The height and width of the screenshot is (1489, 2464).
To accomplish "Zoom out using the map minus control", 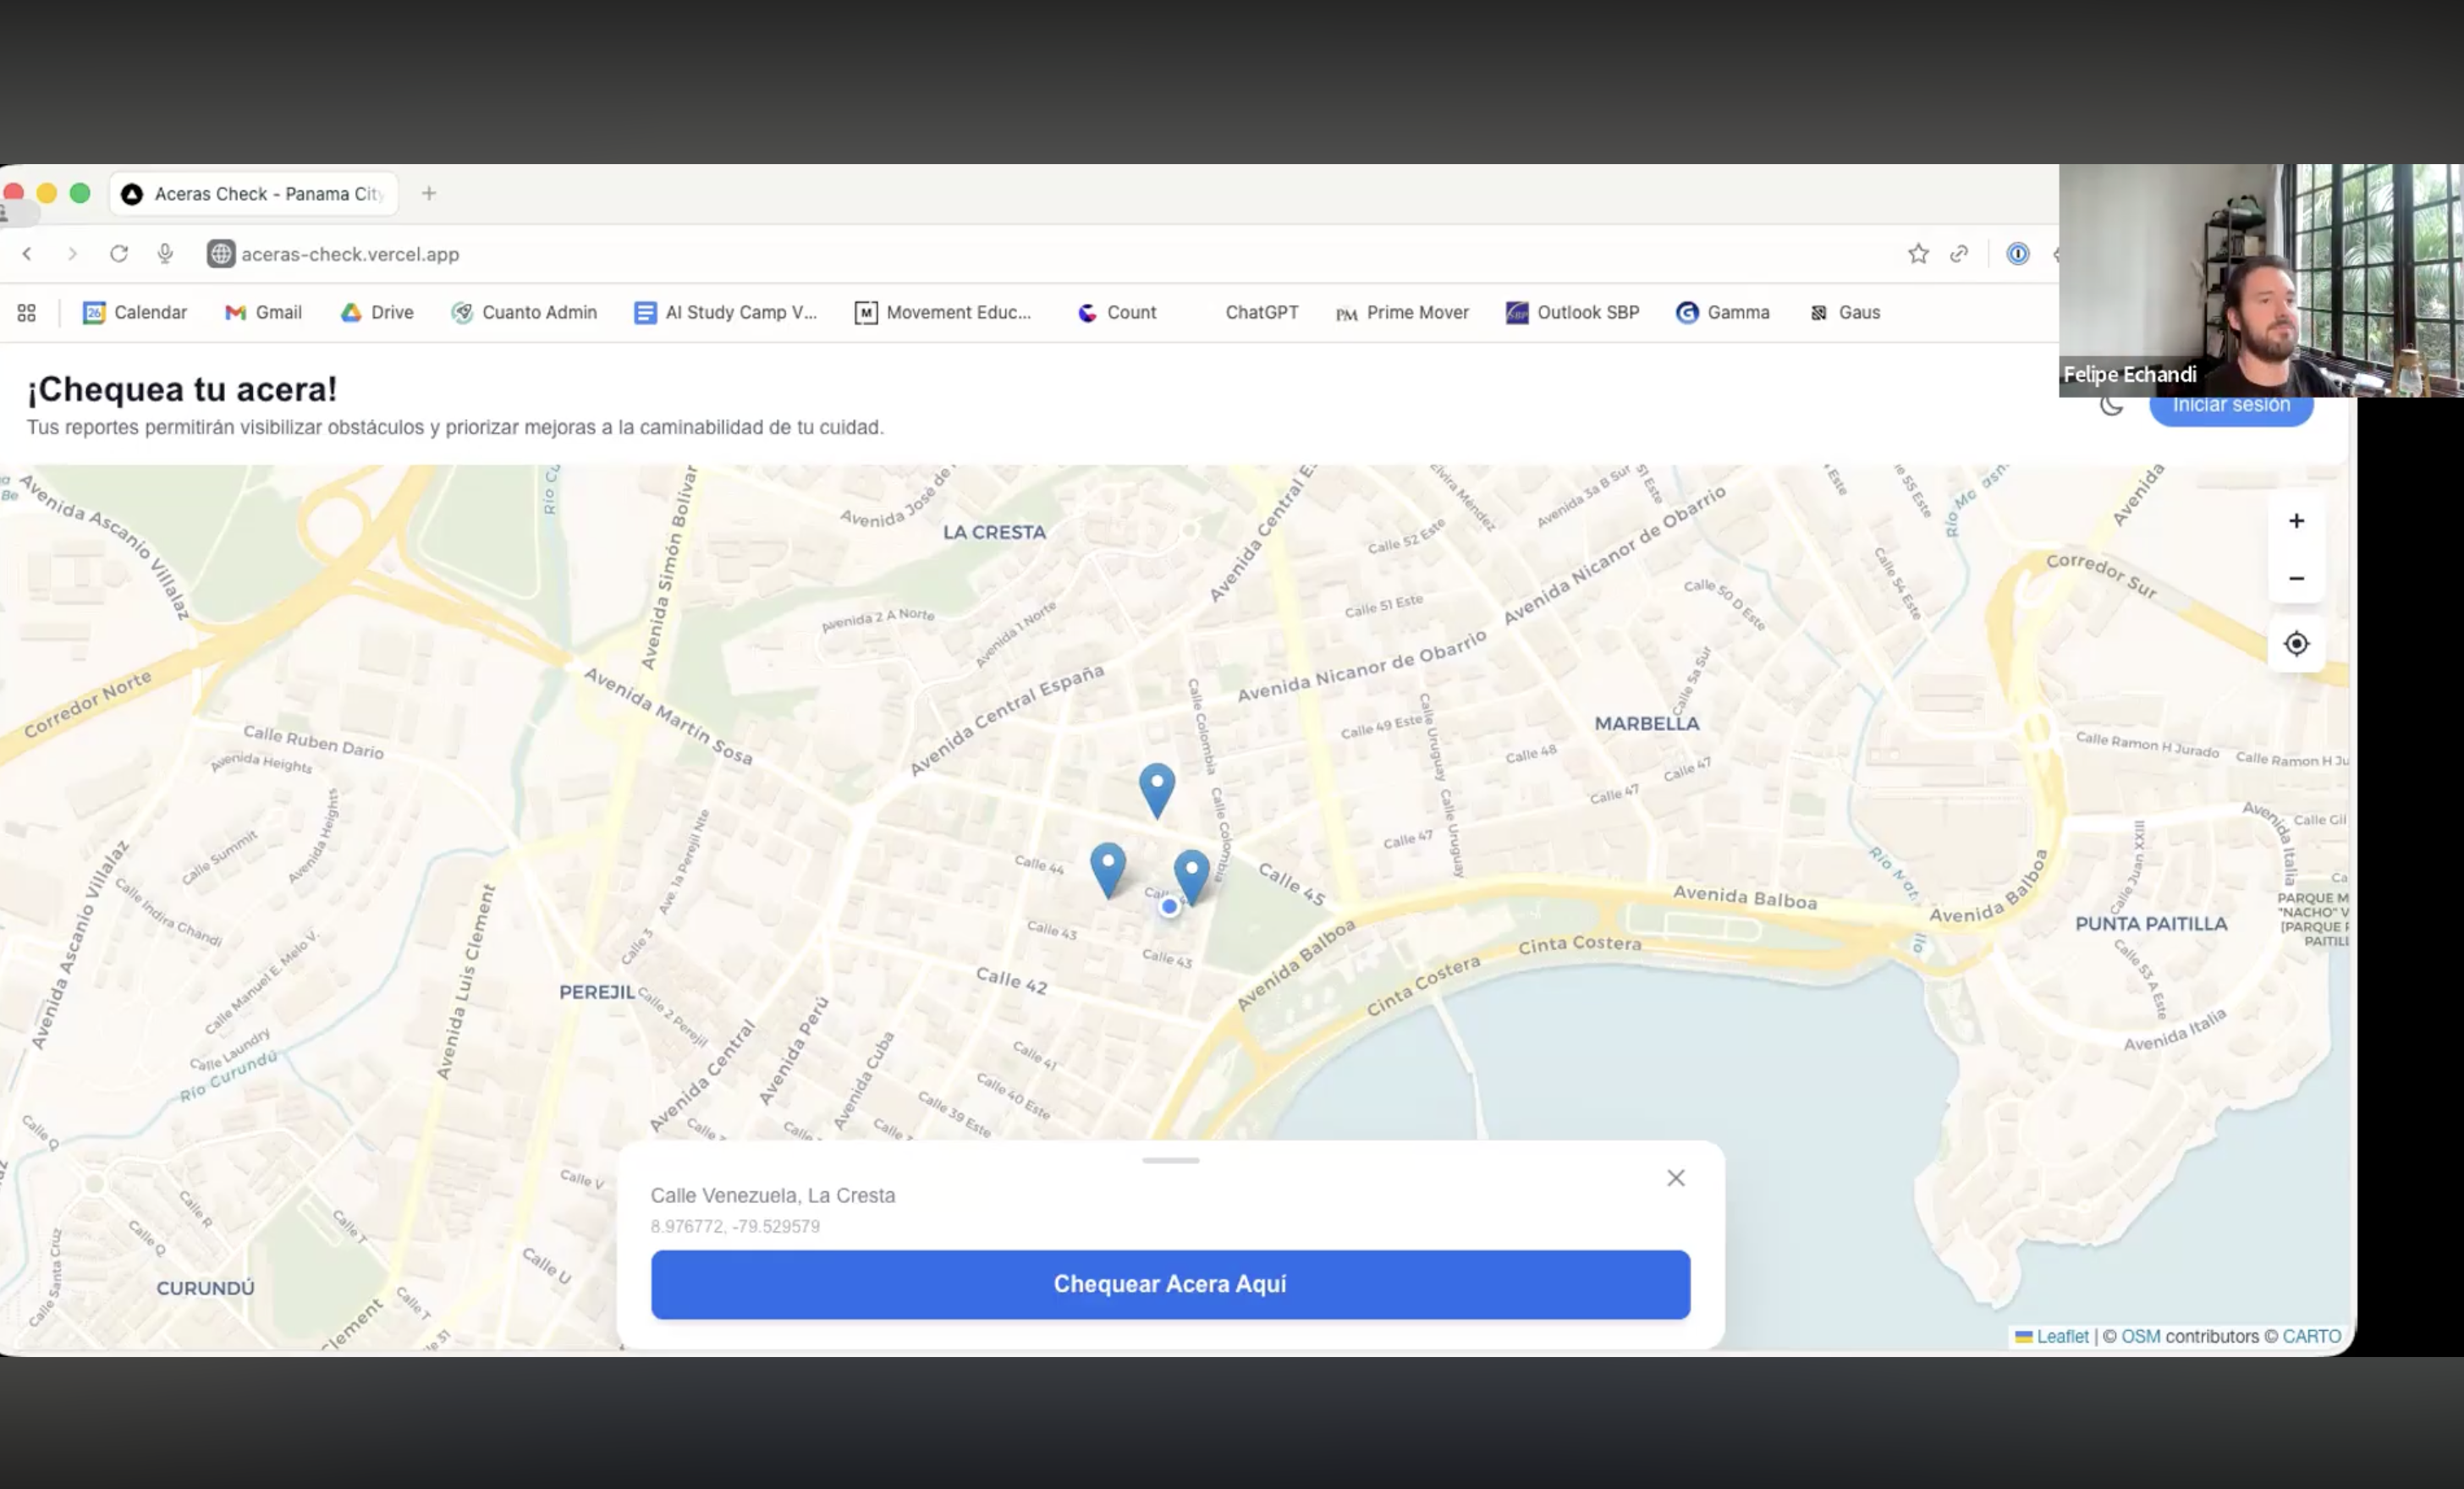I will click(2296, 578).
